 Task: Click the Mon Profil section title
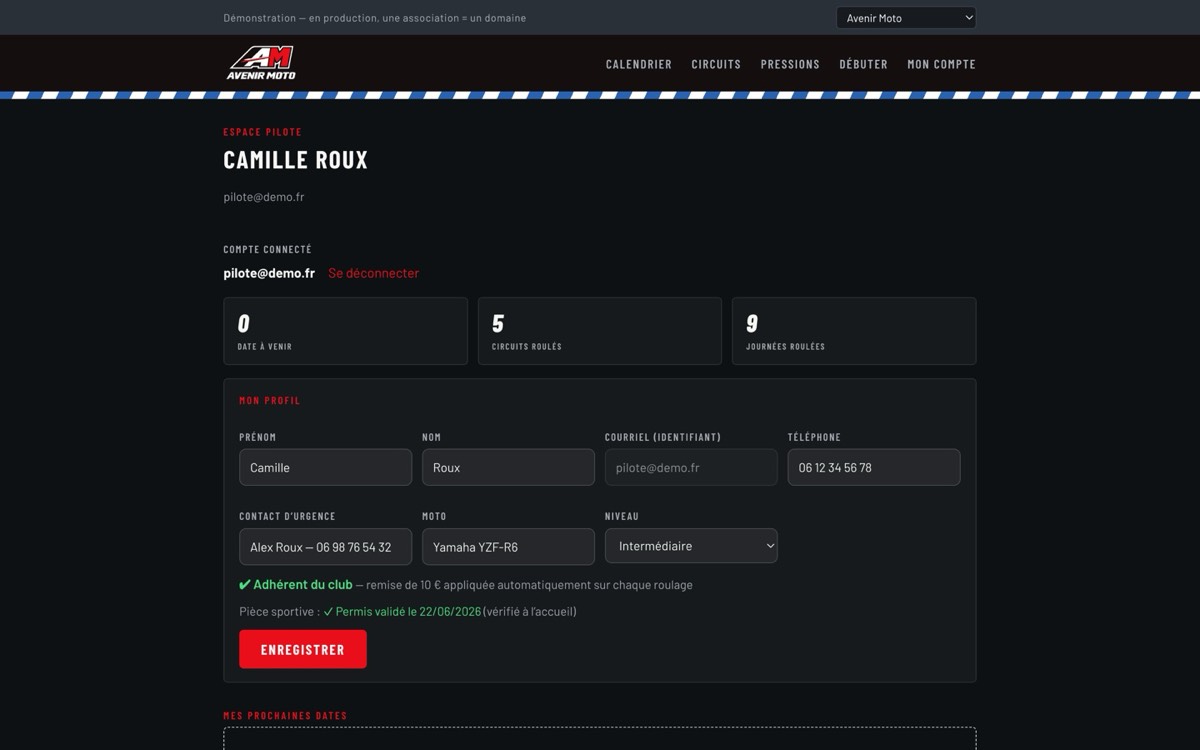[270, 400]
